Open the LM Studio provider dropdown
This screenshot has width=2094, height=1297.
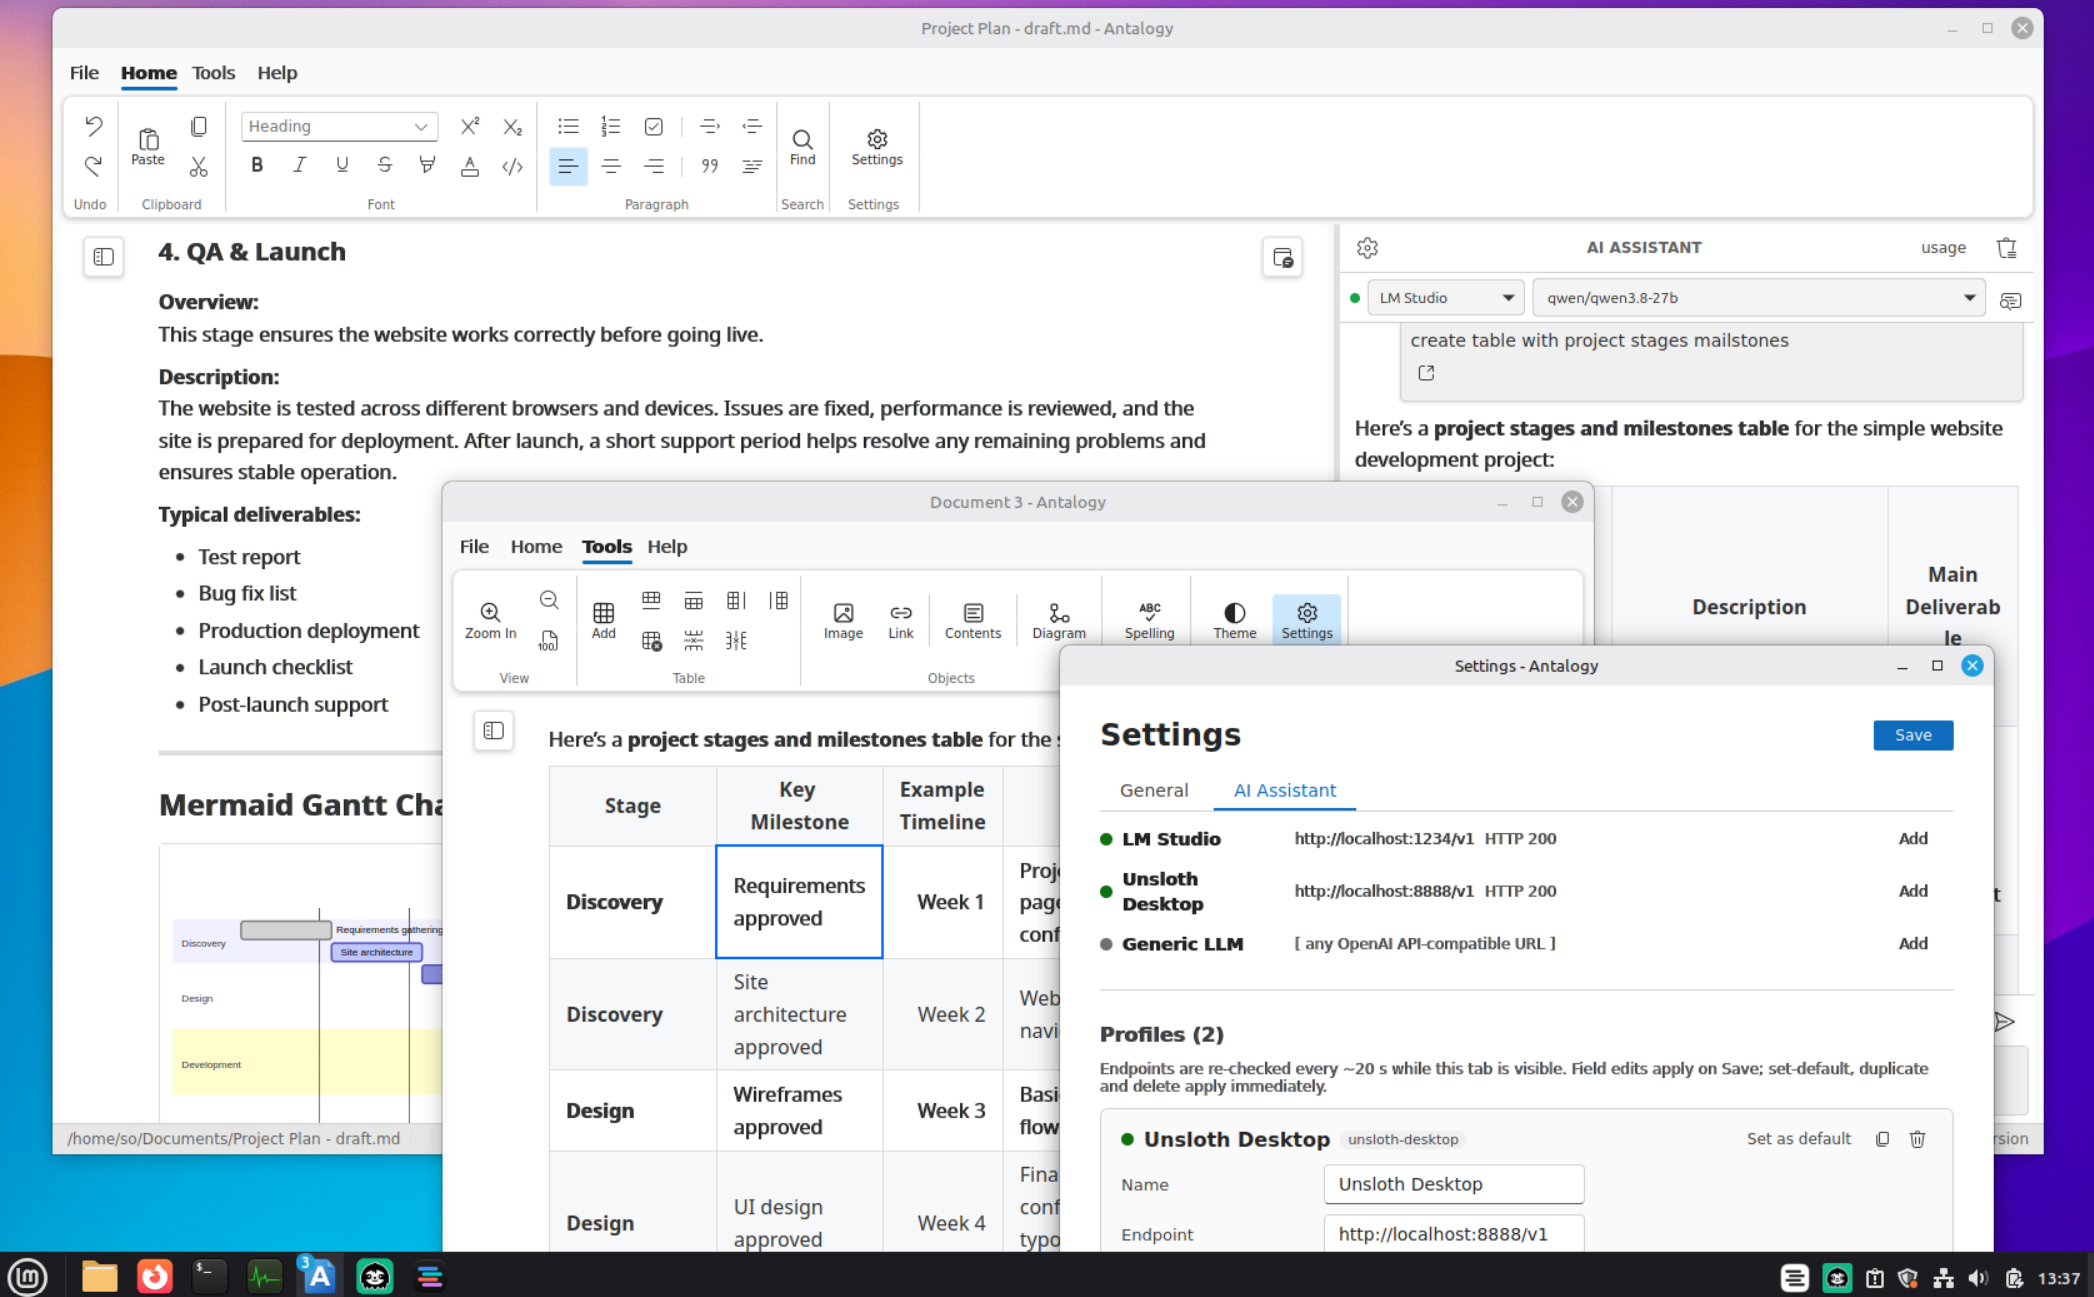click(x=1445, y=298)
